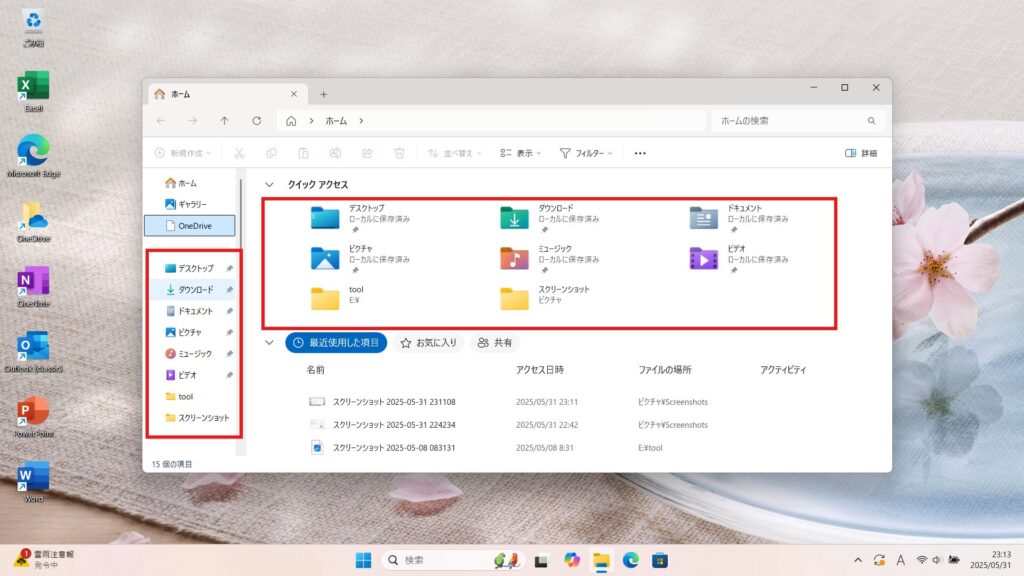The width and height of the screenshot is (1024, 576).
Task: Click the Back navigation arrow
Action: 161,121
